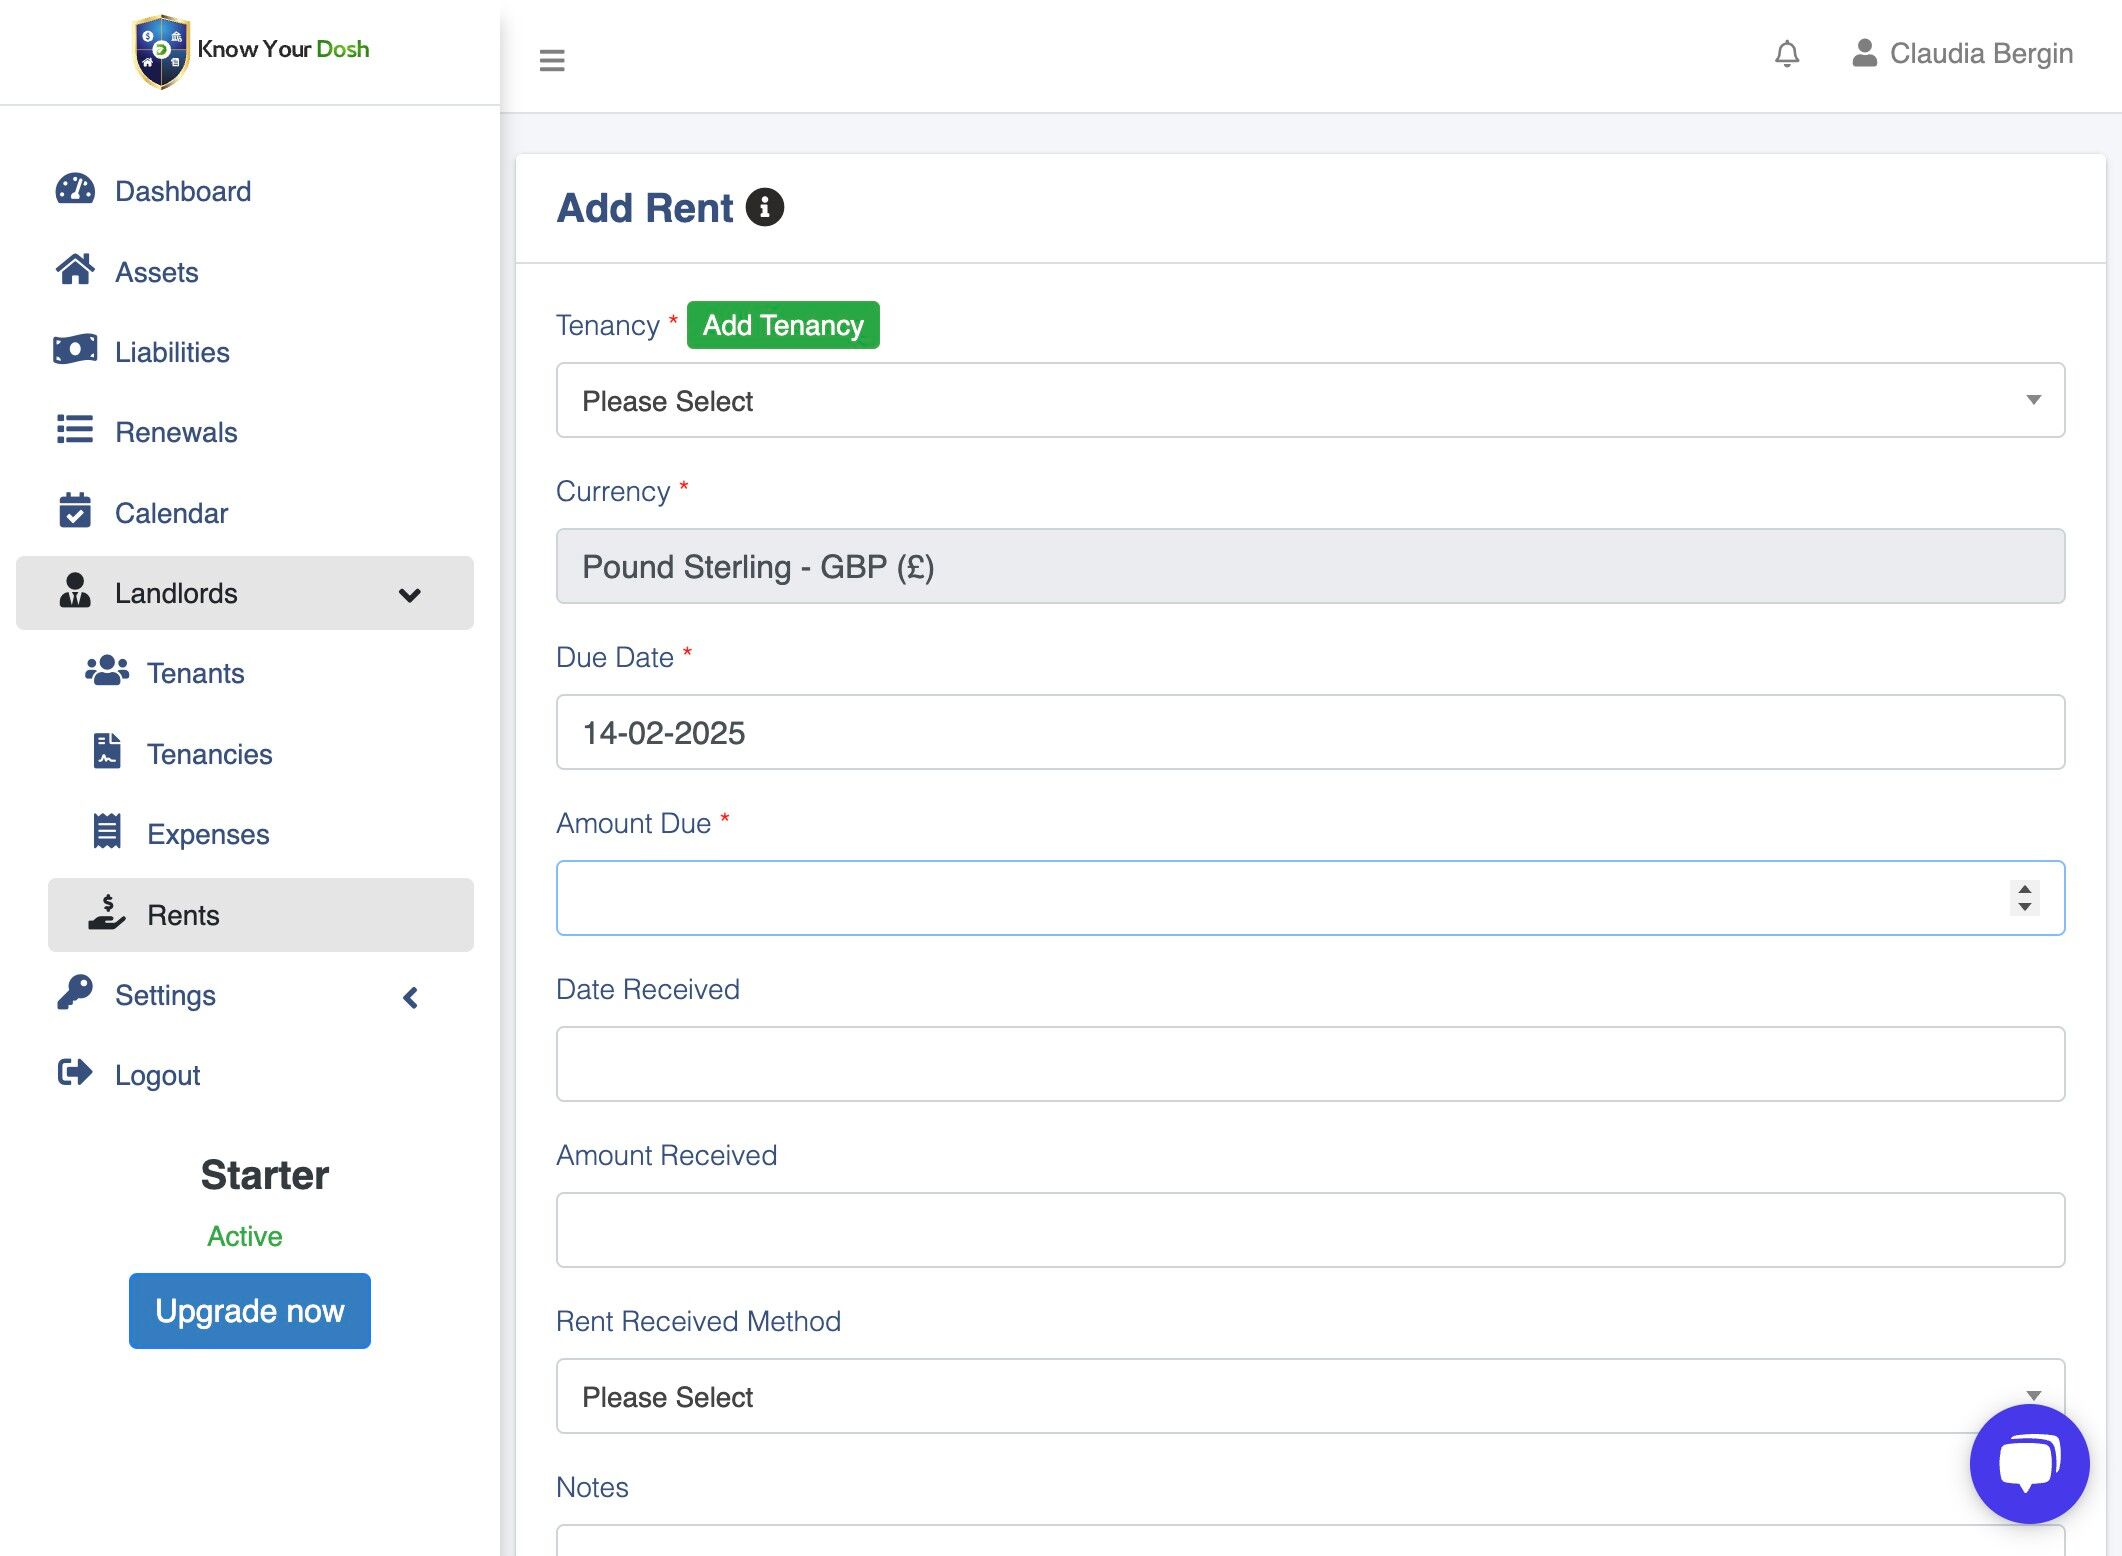This screenshot has width=2122, height=1556.
Task: Go to the Tenants page
Action: tap(195, 673)
